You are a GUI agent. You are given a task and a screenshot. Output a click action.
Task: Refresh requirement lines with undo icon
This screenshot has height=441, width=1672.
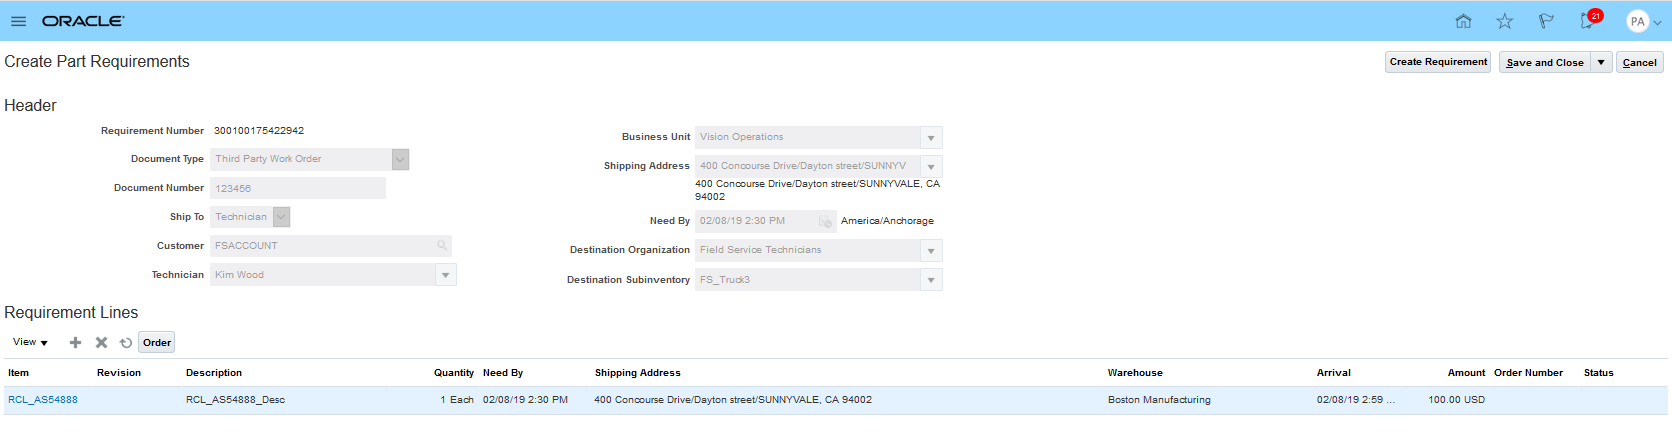126,342
